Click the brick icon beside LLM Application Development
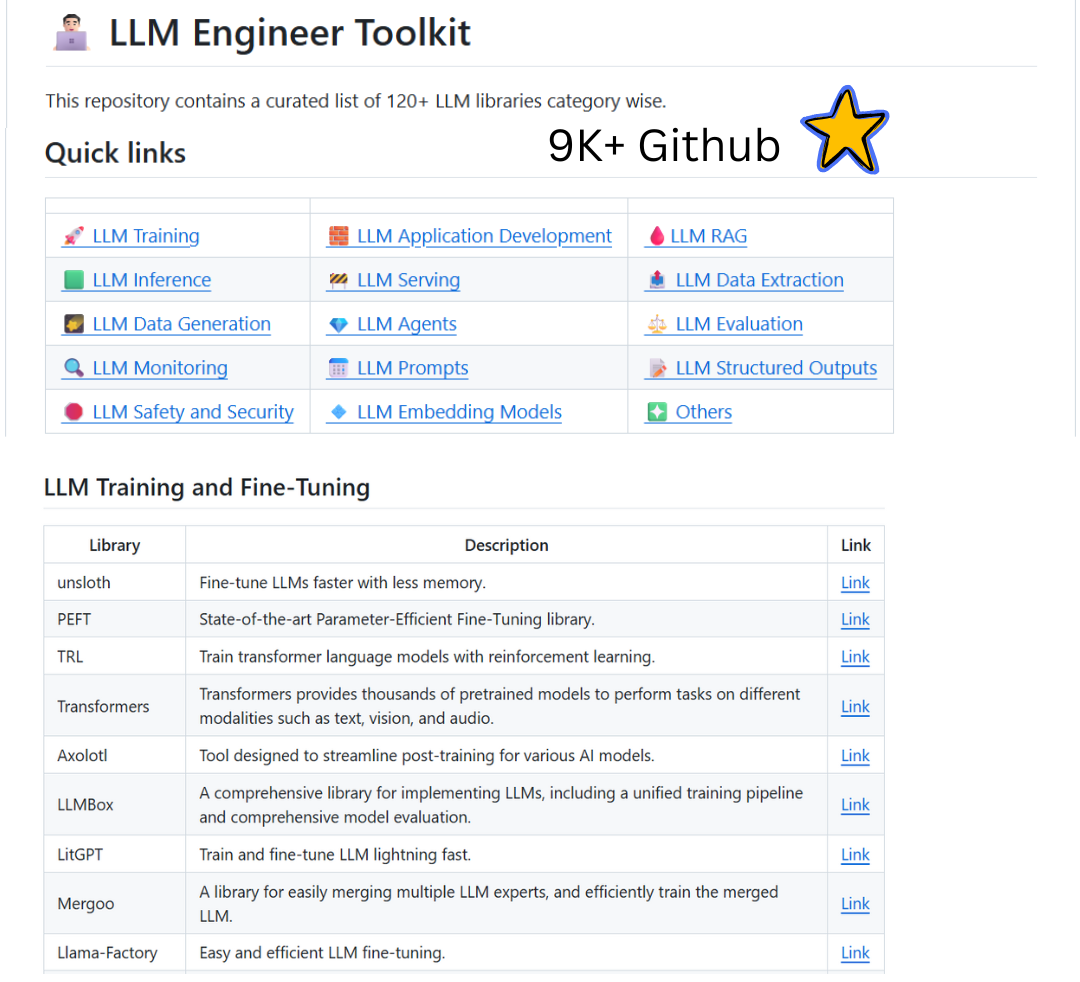The image size is (1080, 982). pos(338,236)
